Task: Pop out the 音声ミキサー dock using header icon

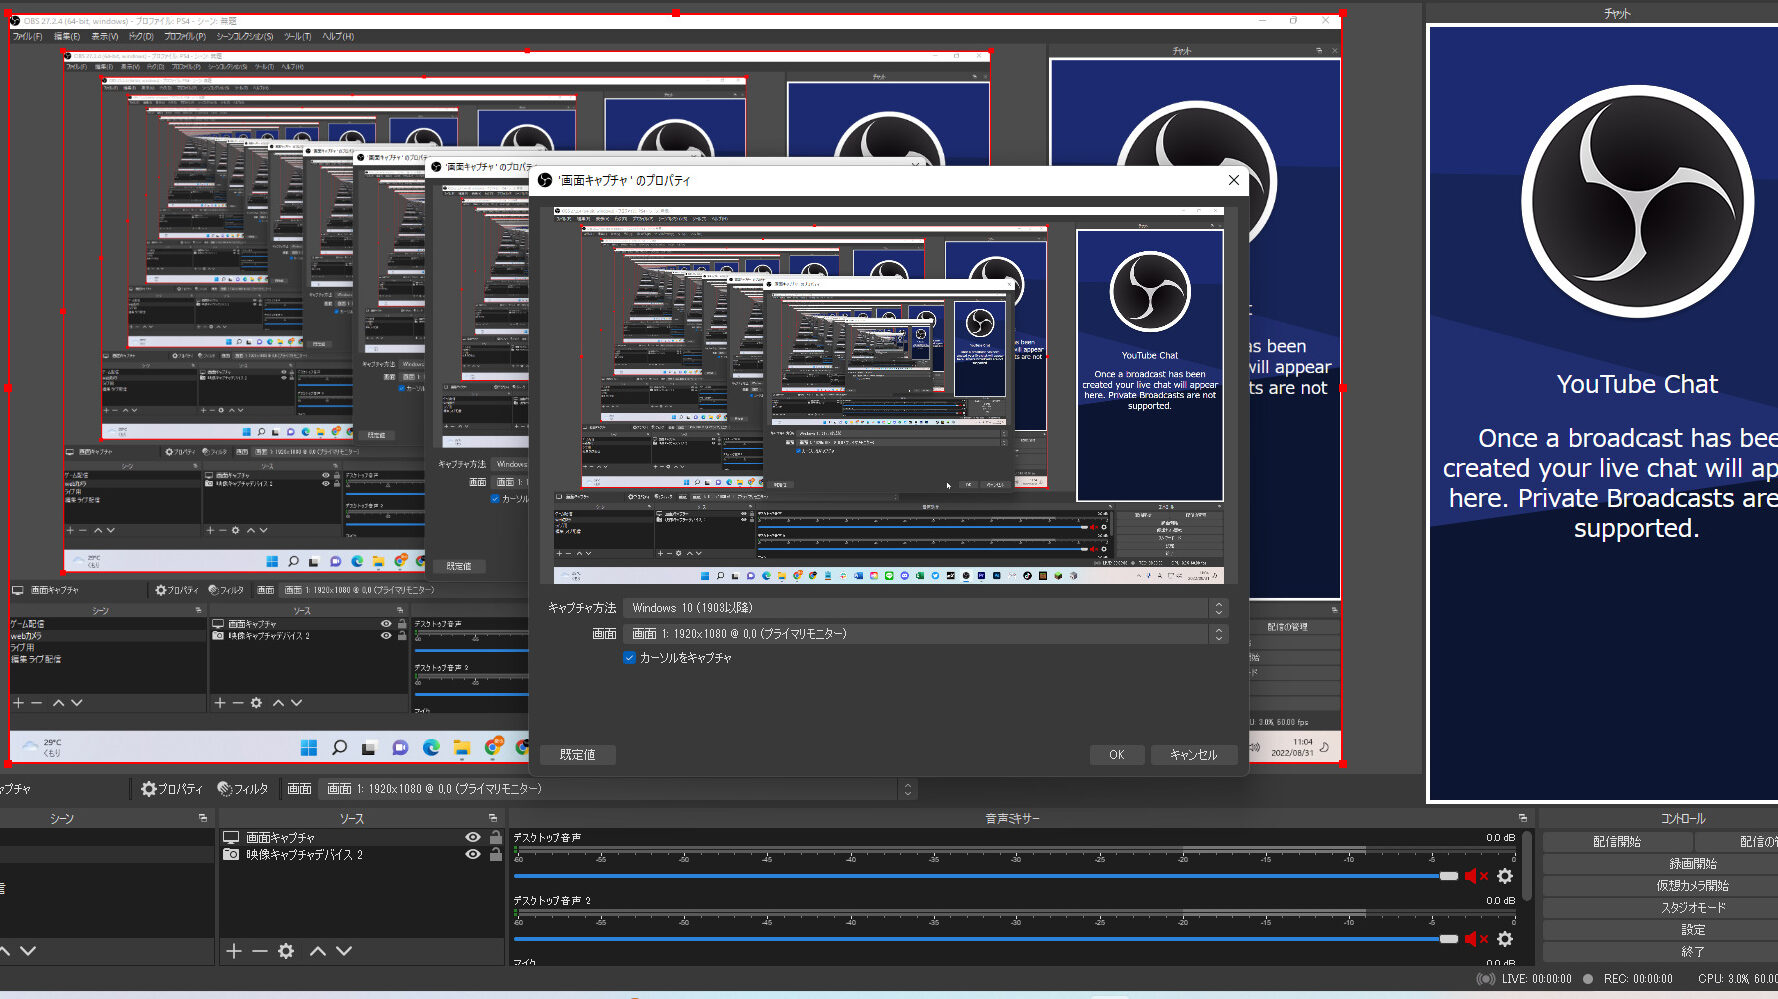Action: [1523, 818]
